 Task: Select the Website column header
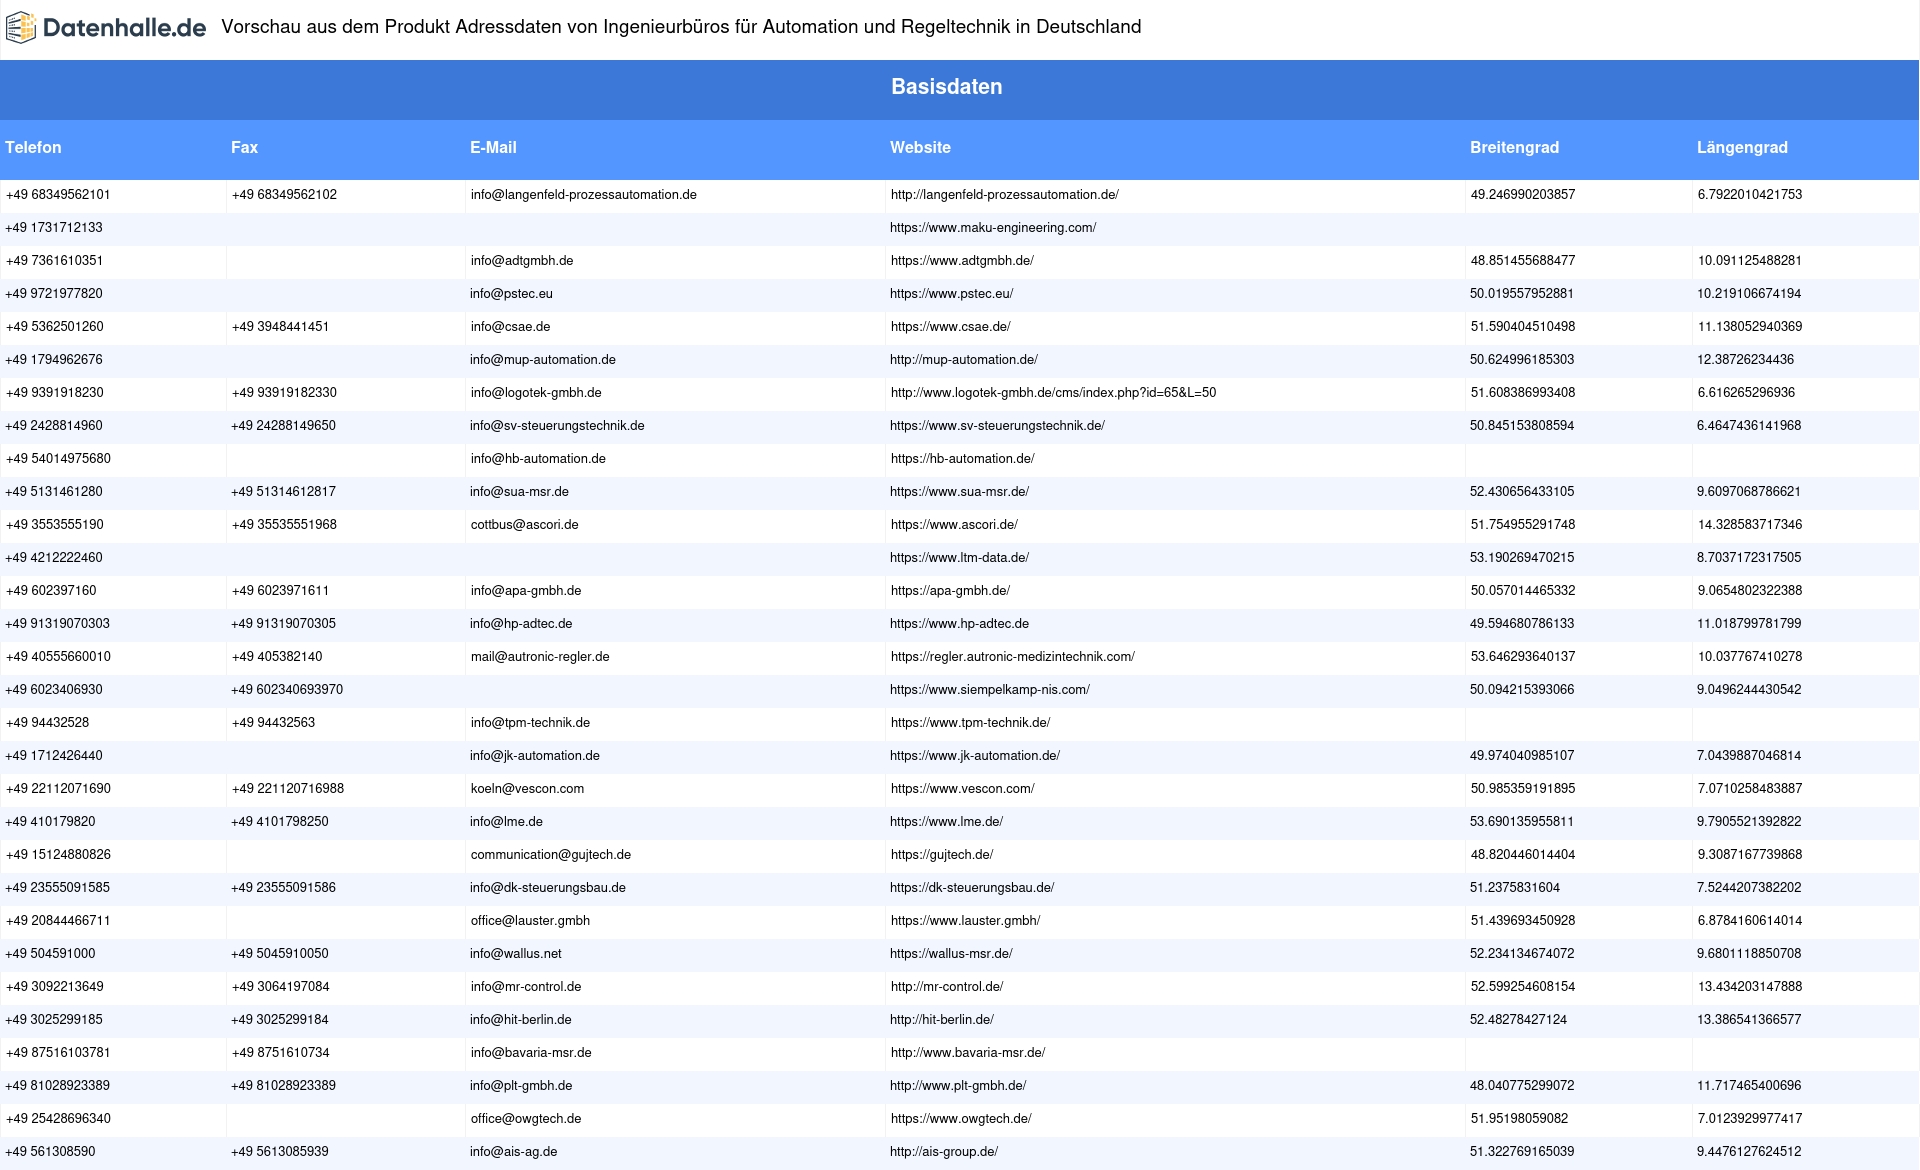(x=920, y=147)
